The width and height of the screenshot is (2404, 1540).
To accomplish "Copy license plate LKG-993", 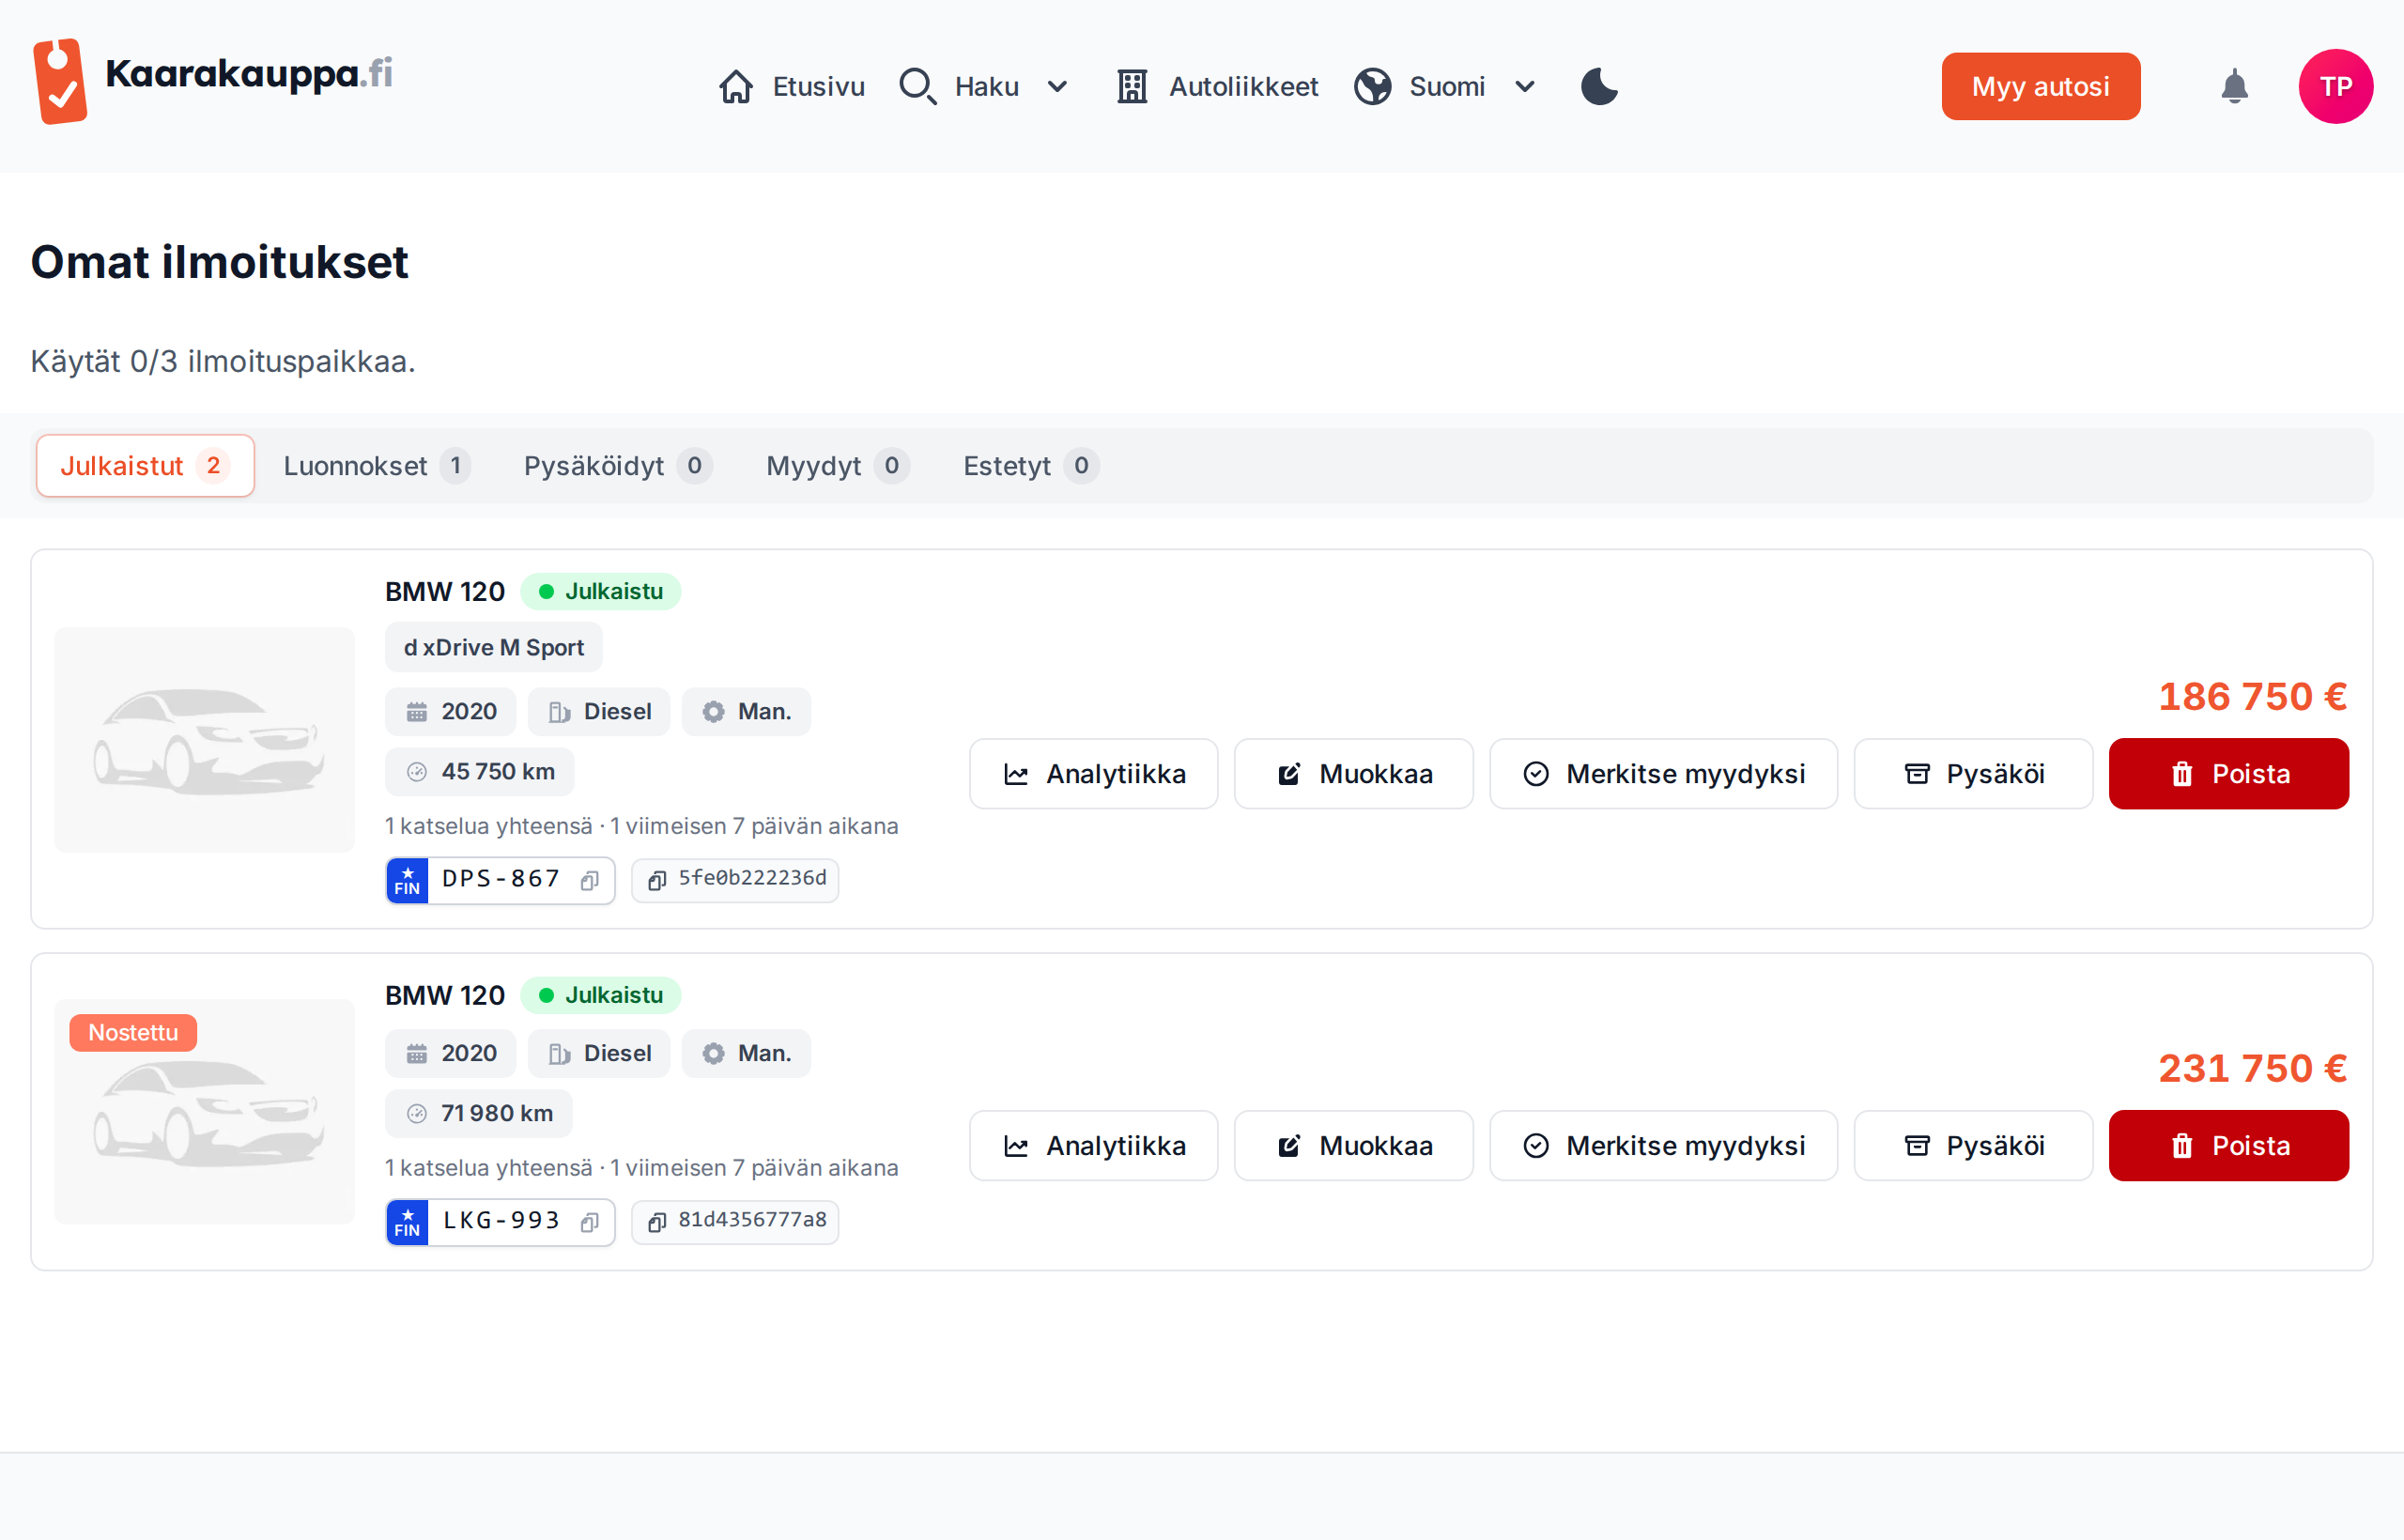I will tap(590, 1222).
